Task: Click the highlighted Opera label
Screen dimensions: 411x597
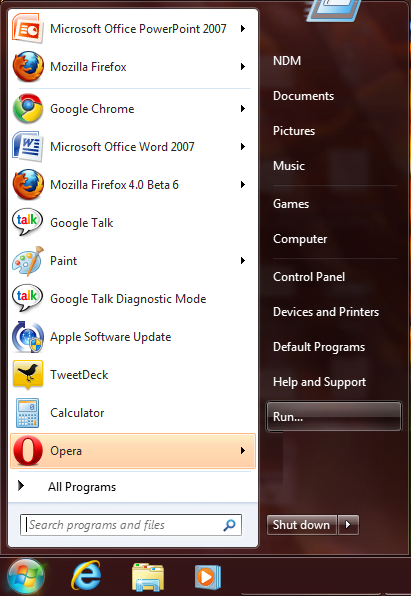Action: 66,451
